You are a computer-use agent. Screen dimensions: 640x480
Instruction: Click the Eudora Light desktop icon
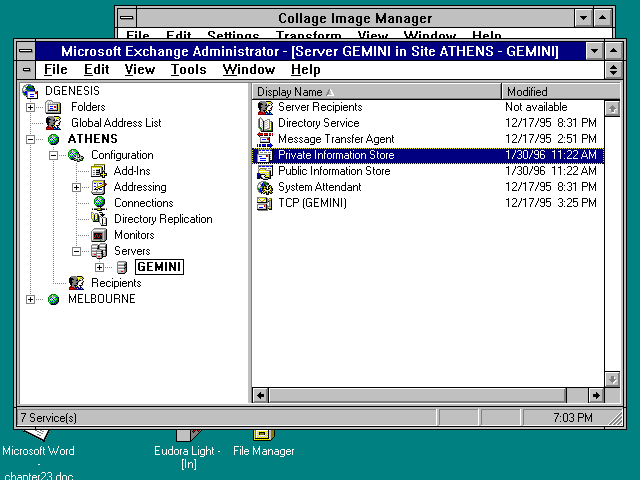189,435
